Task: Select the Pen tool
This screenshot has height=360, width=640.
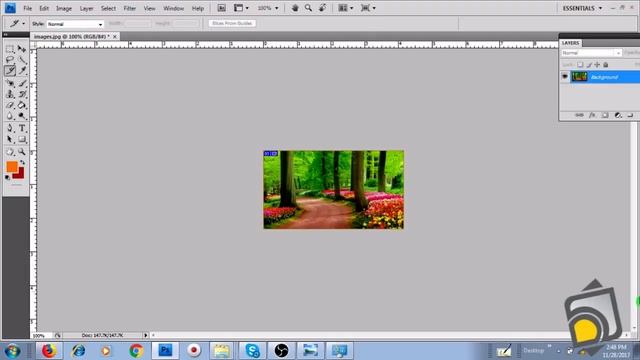Action: point(10,129)
